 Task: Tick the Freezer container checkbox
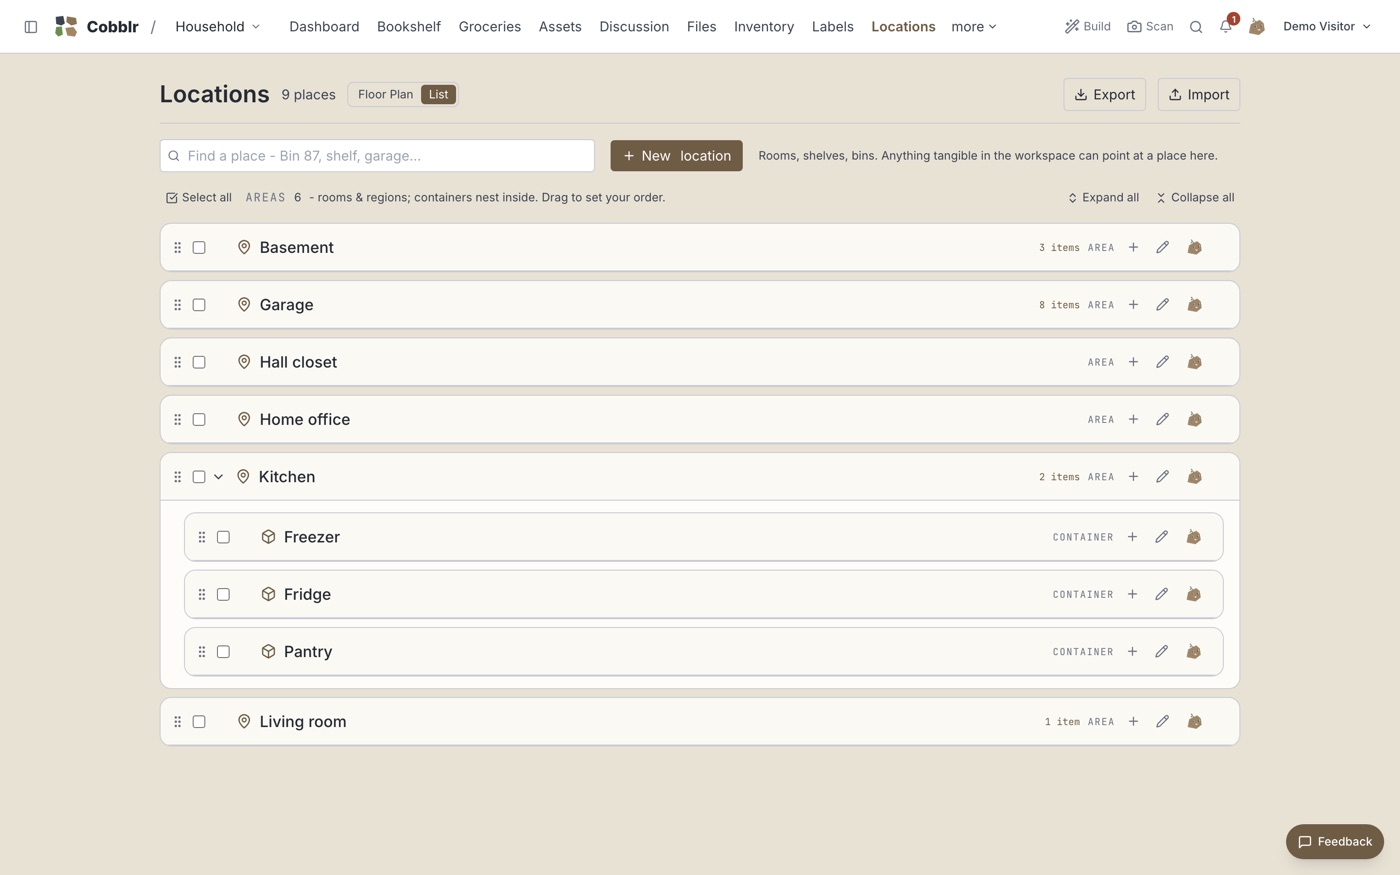tap(223, 537)
